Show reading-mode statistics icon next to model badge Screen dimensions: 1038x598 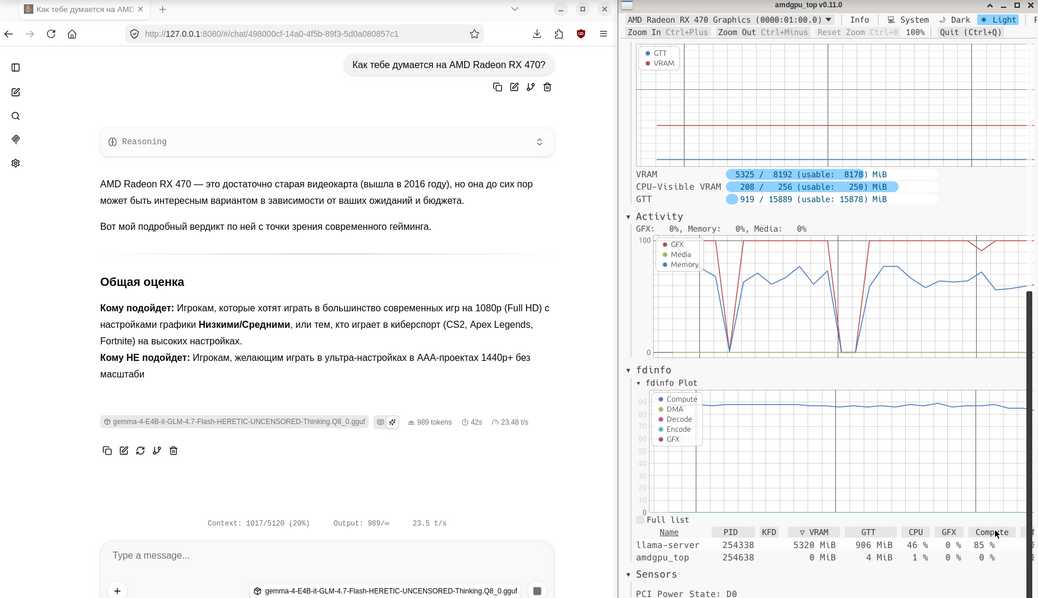point(381,422)
